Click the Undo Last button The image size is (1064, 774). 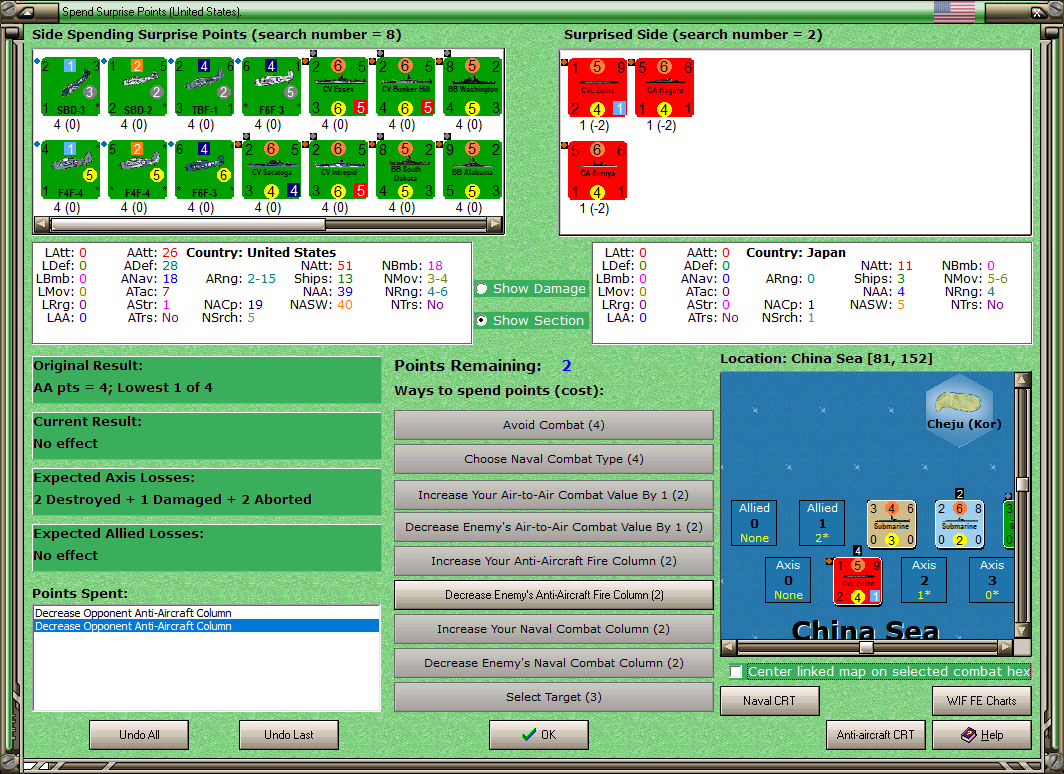[x=288, y=735]
